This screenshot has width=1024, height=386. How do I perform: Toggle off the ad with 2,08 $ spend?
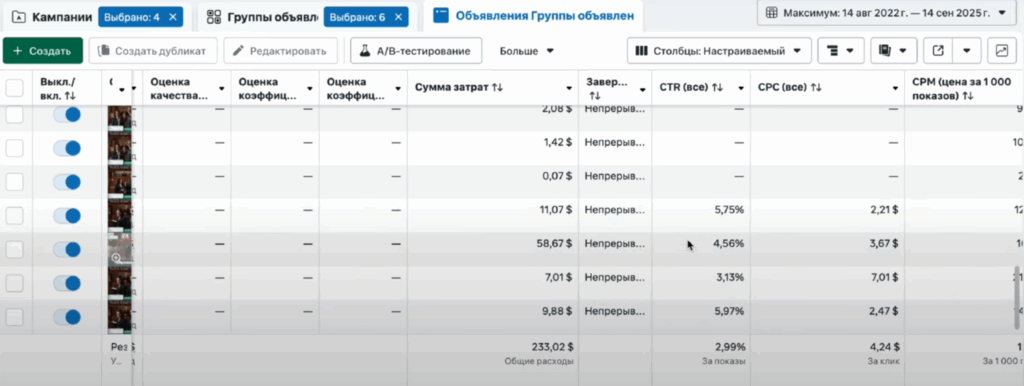point(67,114)
